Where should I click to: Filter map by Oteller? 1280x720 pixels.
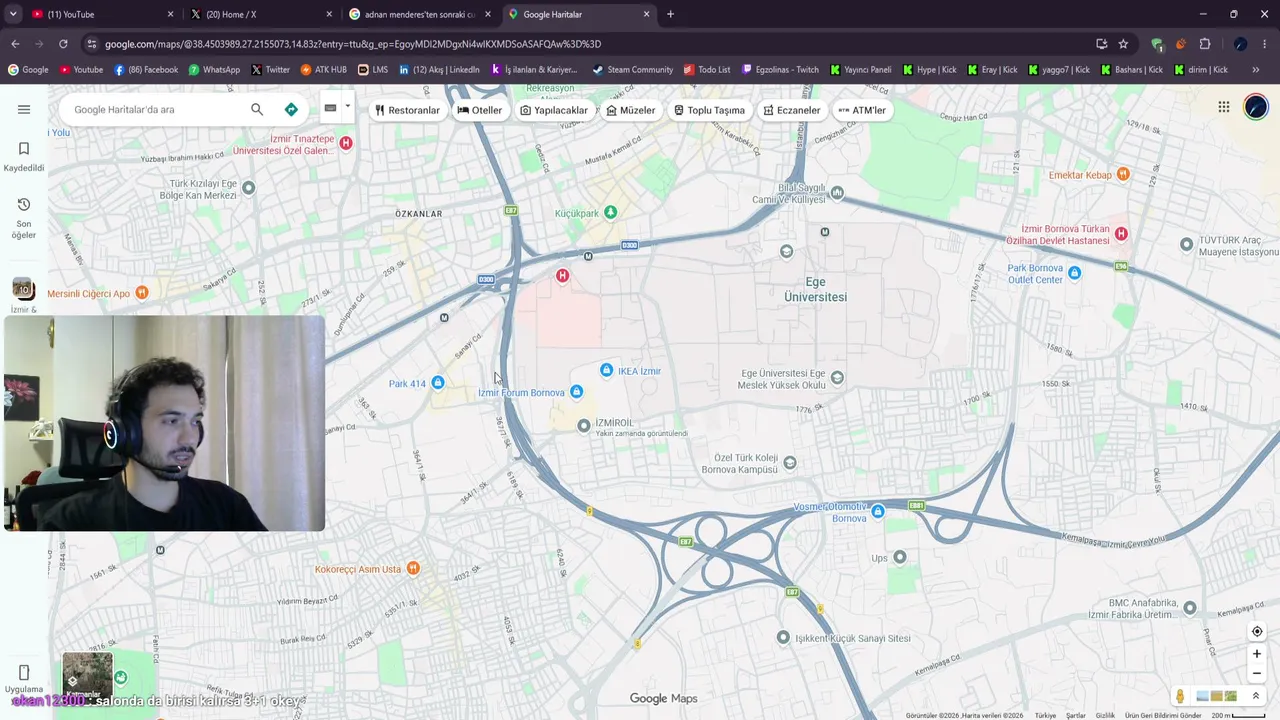click(x=480, y=110)
